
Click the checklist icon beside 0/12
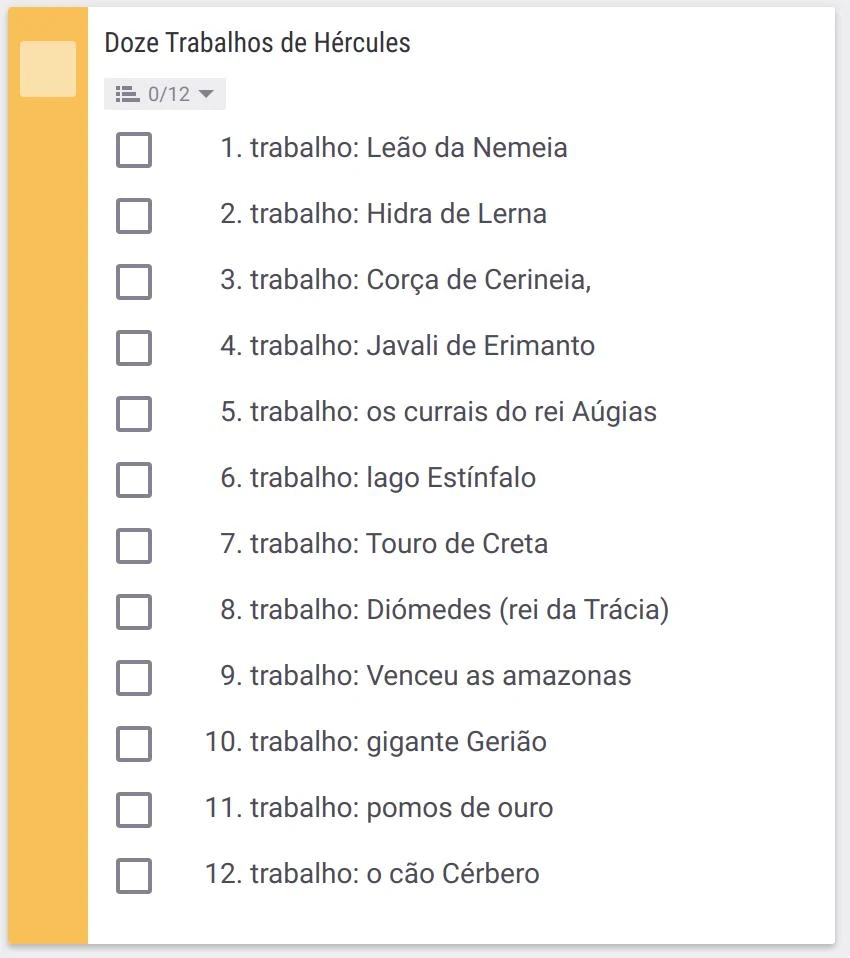click(127, 94)
